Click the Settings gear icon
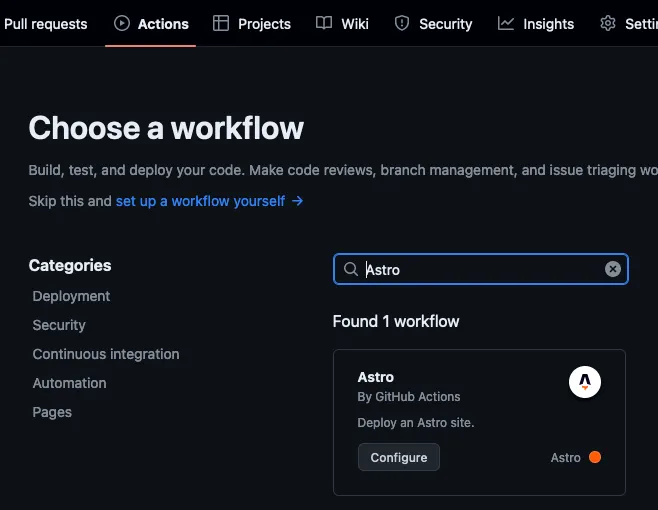Screen dimensions: 658x510 (x=608, y=23)
